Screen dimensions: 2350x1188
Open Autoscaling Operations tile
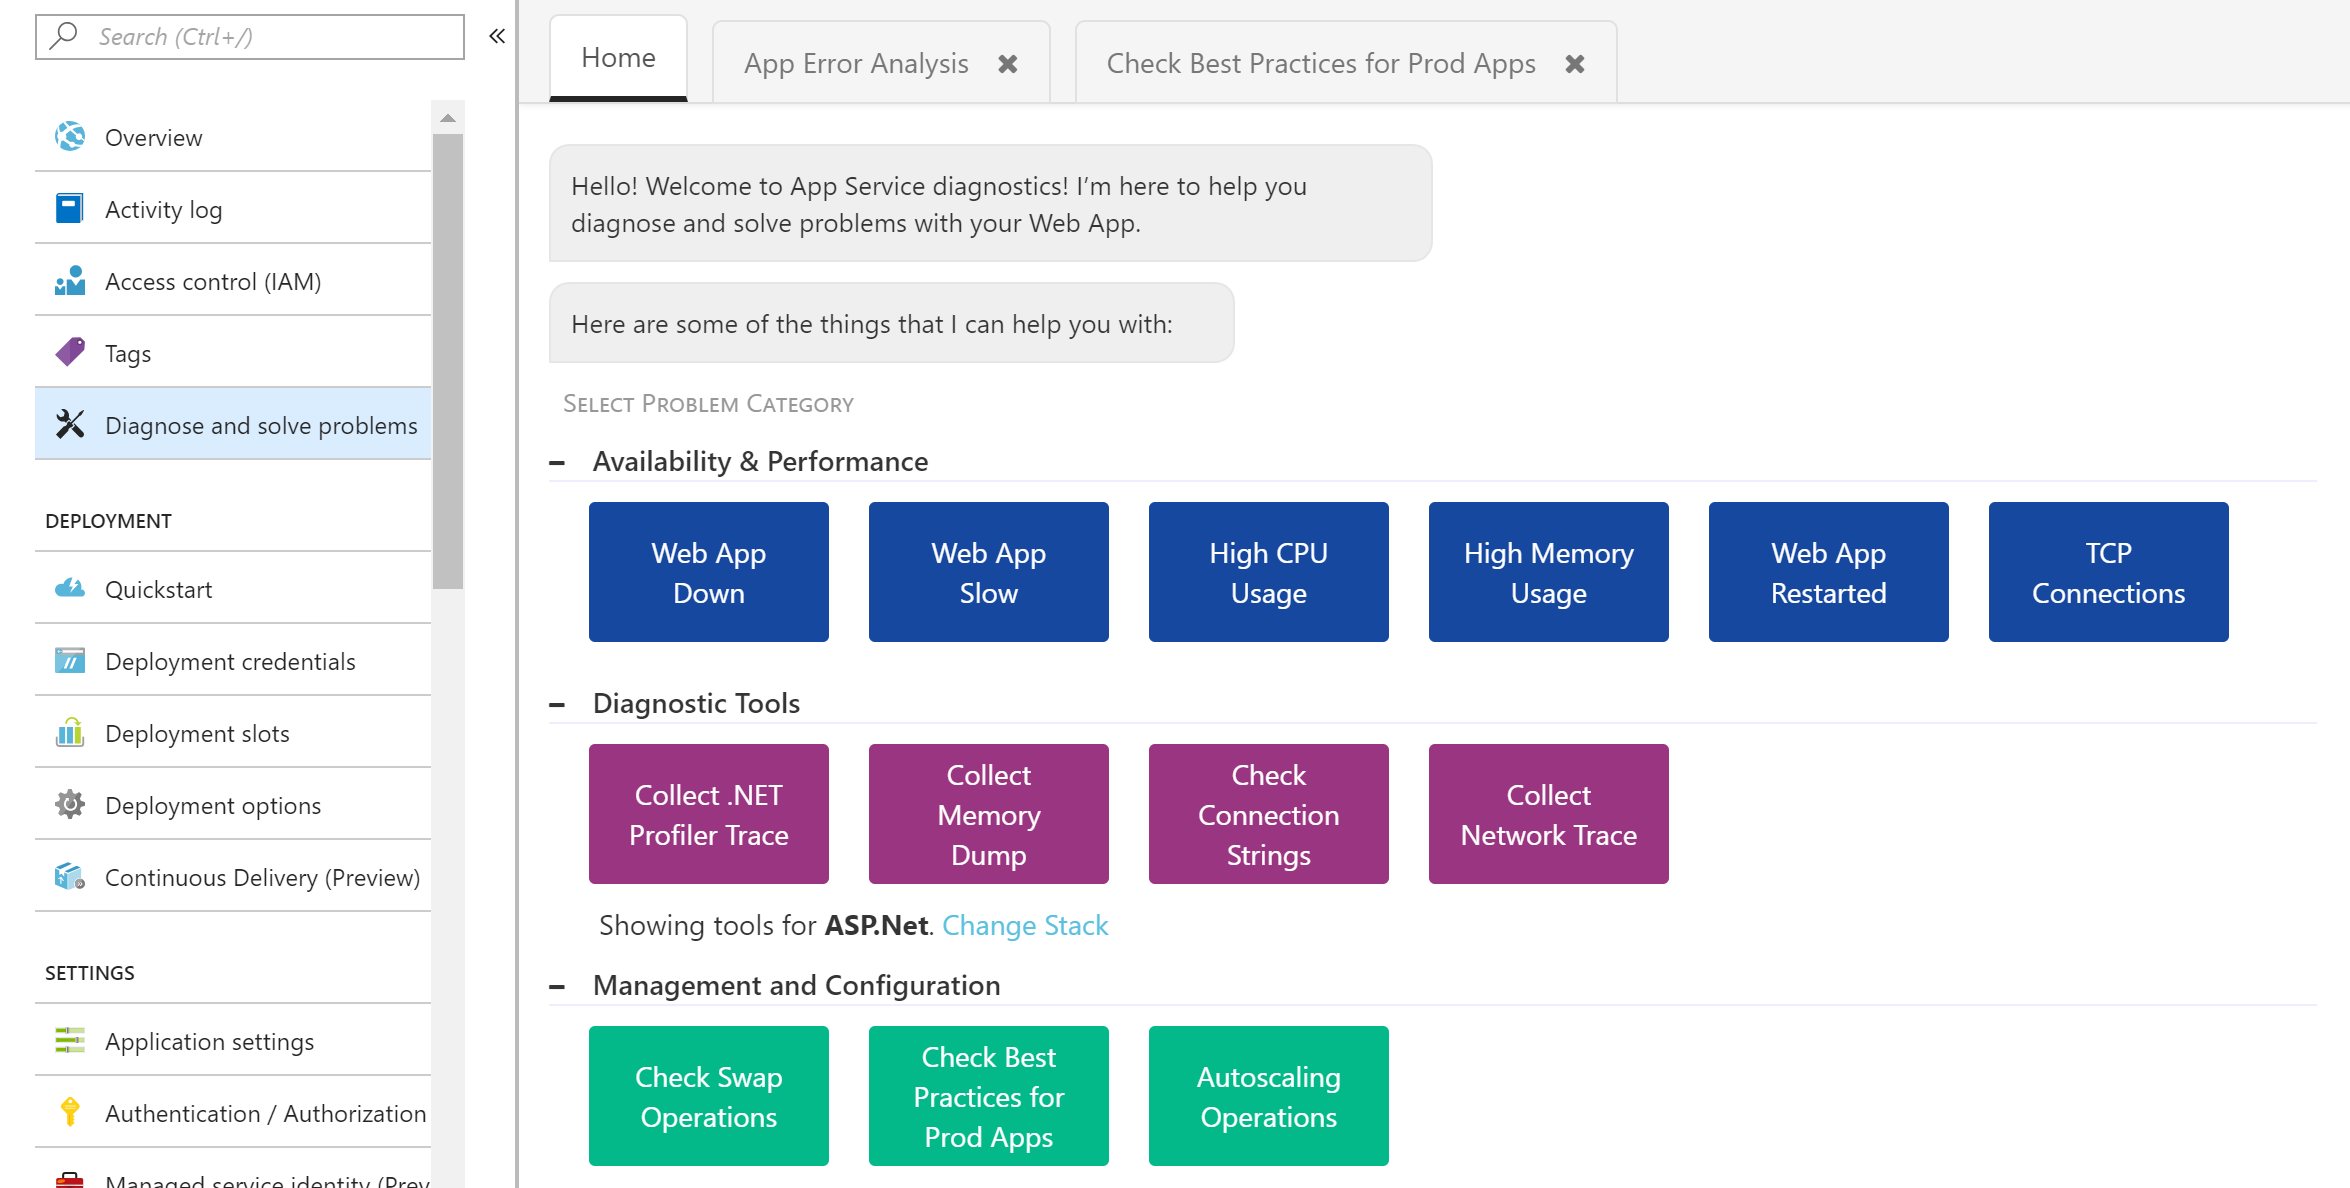coord(1268,1096)
